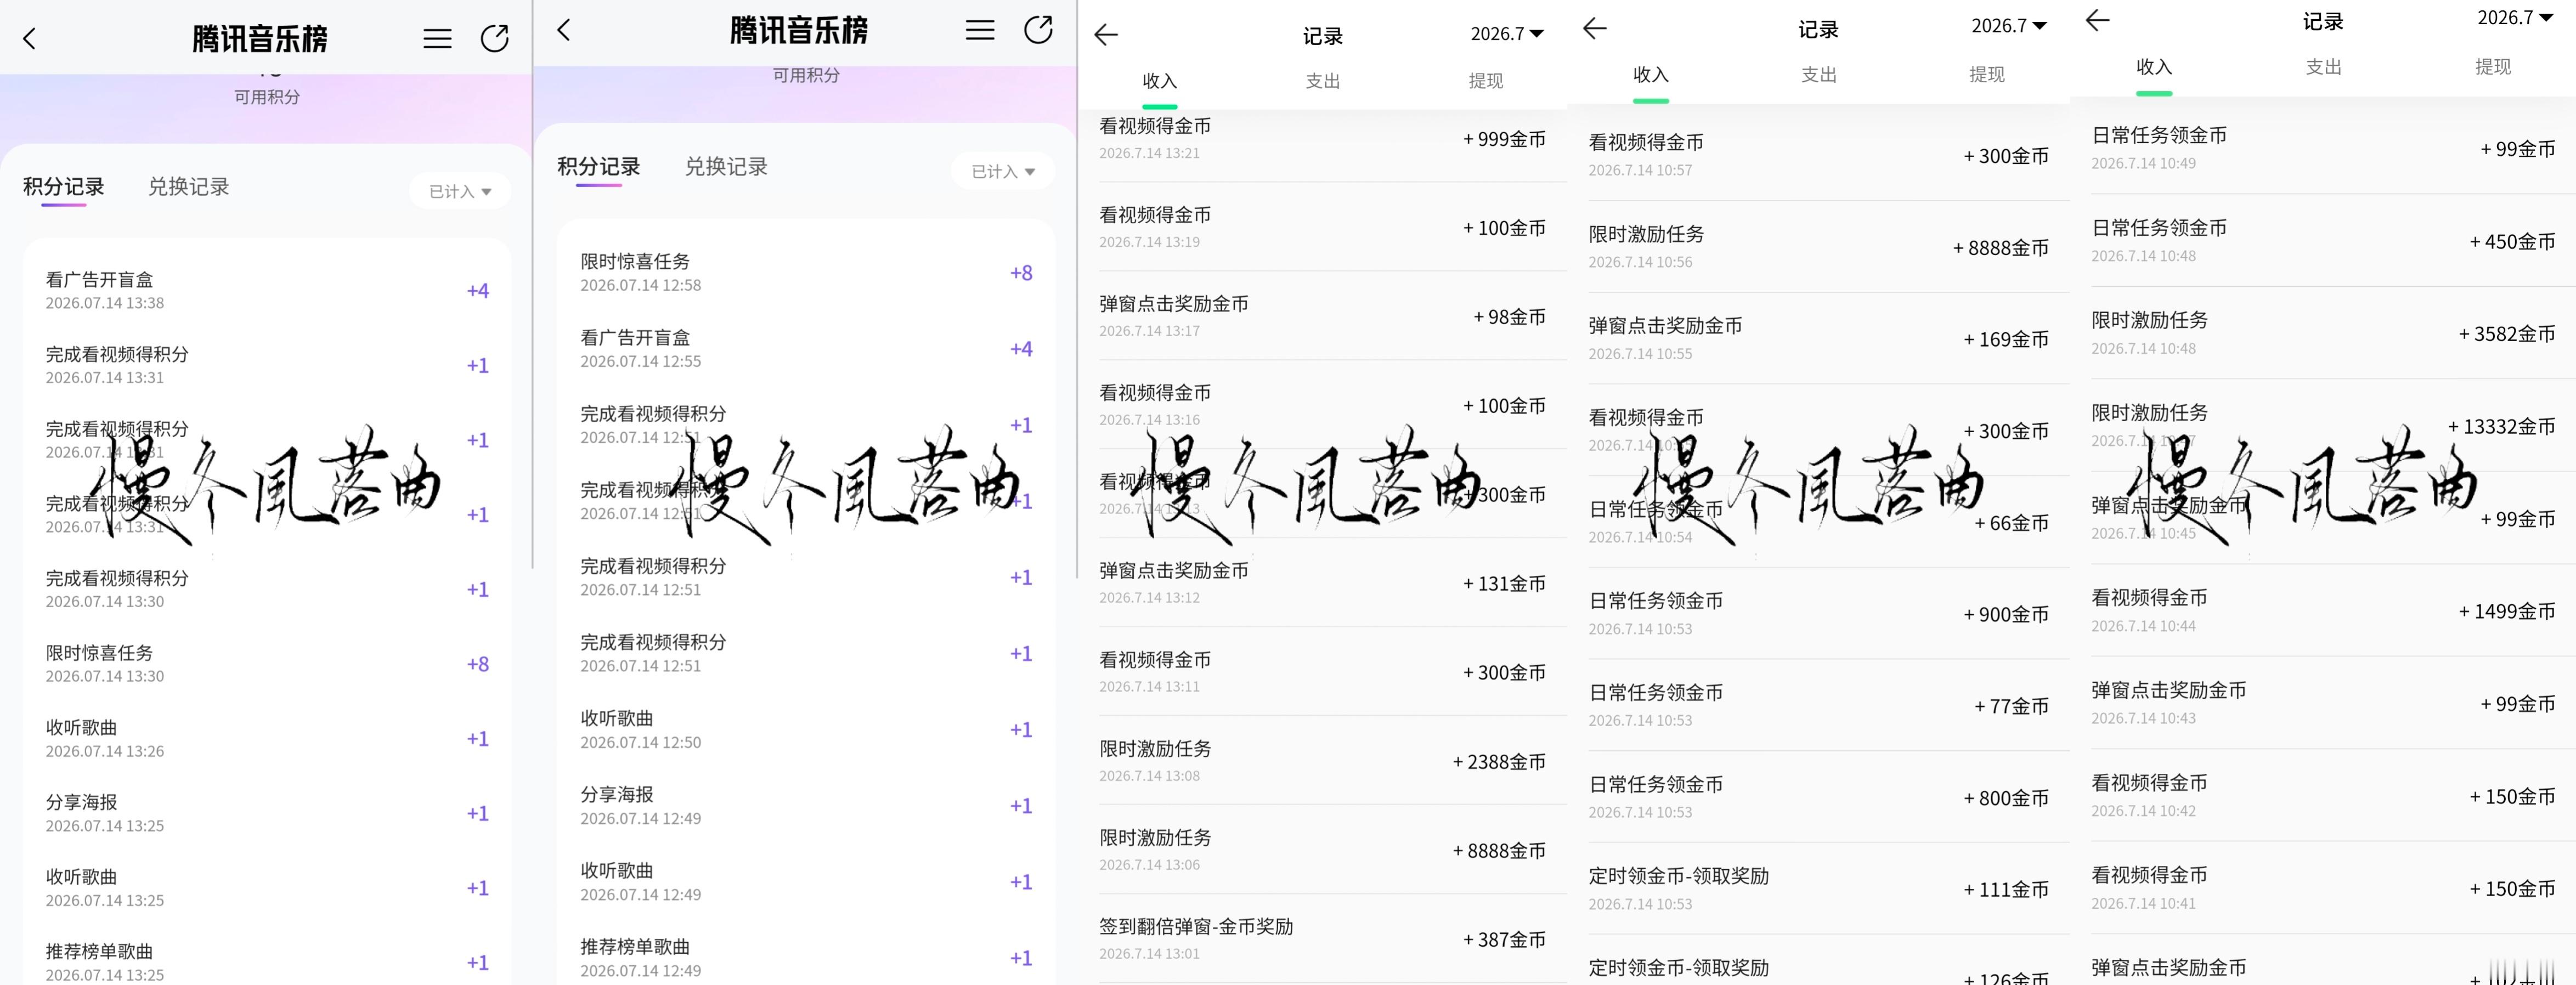Tap the 收听歌曲 entry dated 13:26
The height and width of the screenshot is (985, 2576).
click(x=267, y=739)
